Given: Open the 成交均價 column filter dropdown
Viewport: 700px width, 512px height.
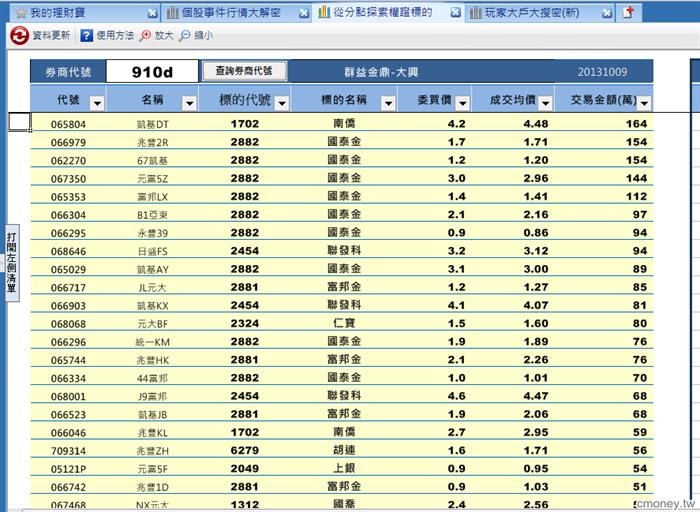Looking at the screenshot, I should 546,104.
